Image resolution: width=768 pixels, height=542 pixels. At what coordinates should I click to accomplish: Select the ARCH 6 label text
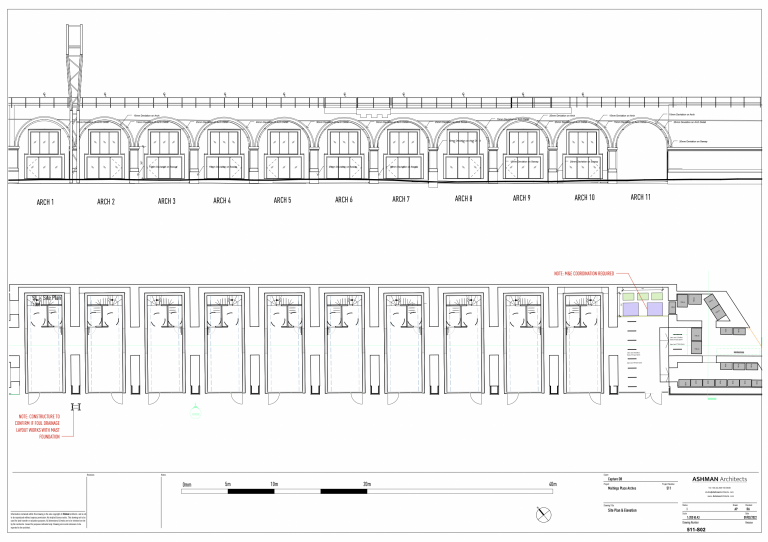pyautogui.click(x=343, y=200)
